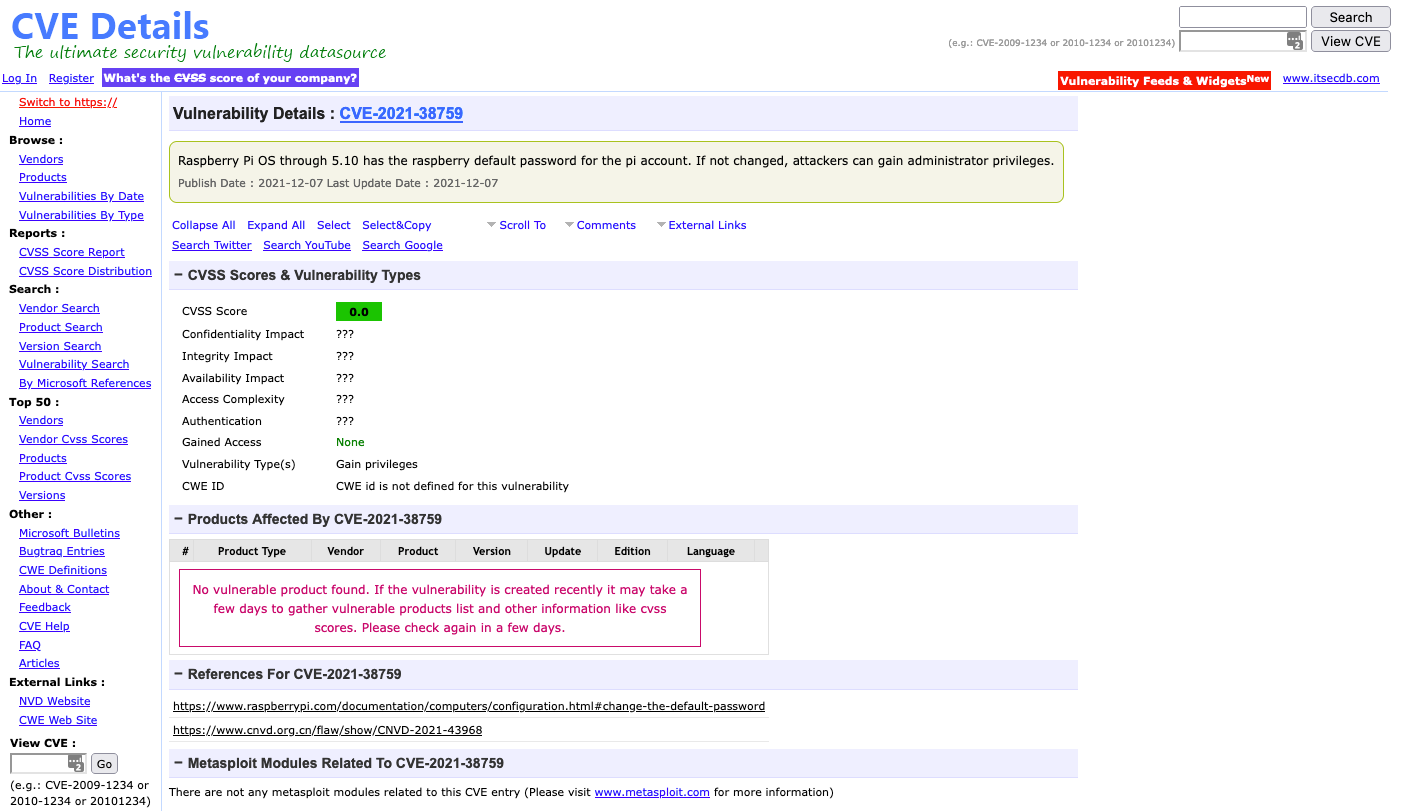The image size is (1414, 811).
Task: Open Feedback link
Action: point(45,607)
